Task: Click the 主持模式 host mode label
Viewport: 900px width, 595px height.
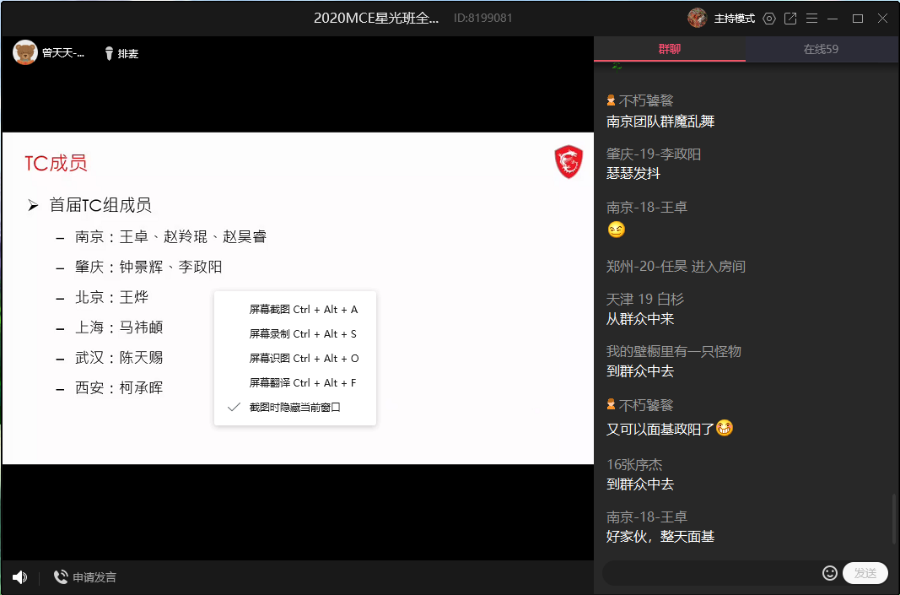Action: (x=735, y=18)
